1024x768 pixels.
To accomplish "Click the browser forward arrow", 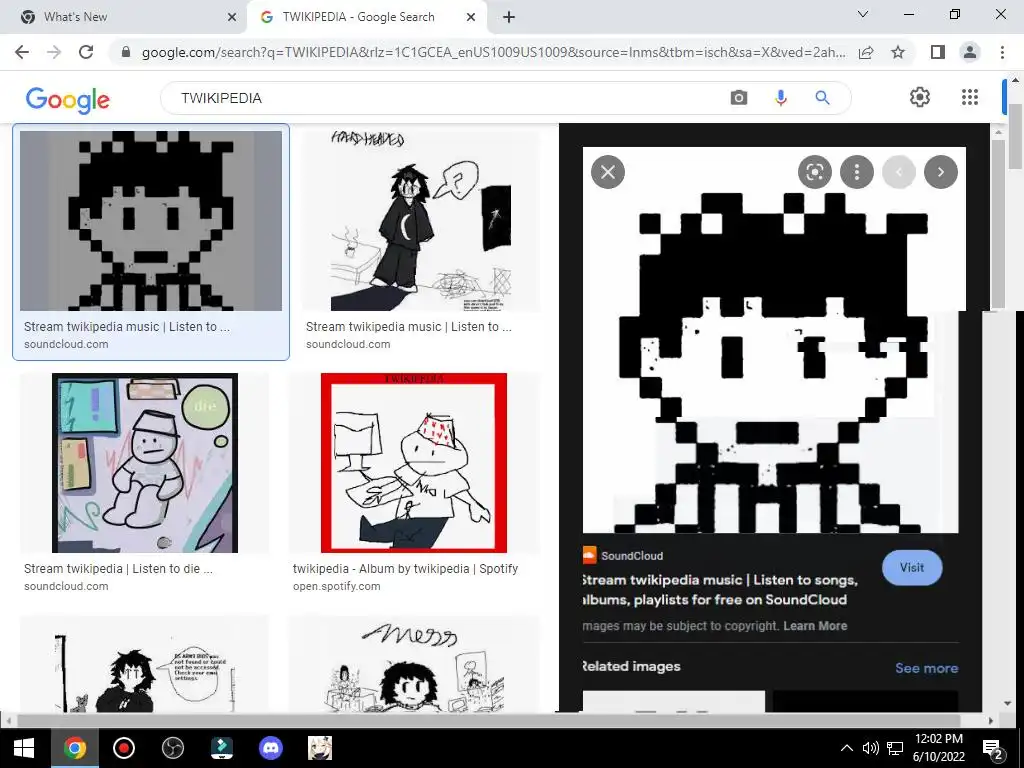I will [54, 52].
